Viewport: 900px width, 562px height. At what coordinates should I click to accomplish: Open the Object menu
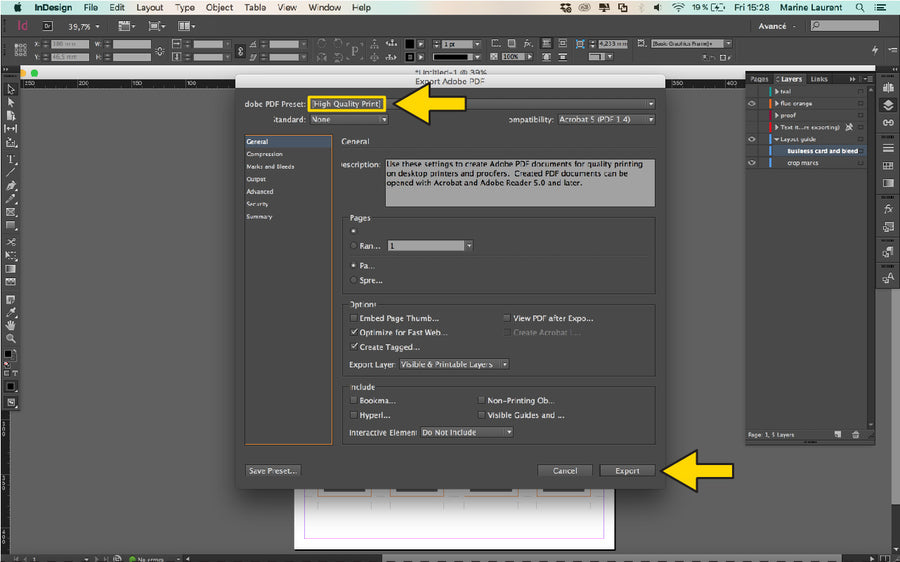click(219, 7)
